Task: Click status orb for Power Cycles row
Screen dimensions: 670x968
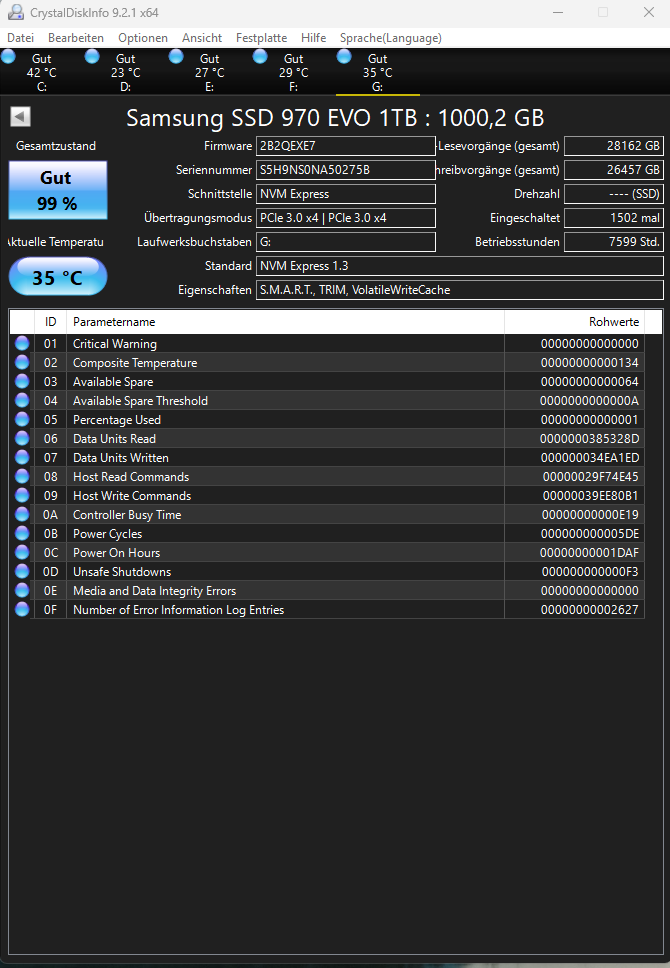Action: tap(22, 533)
